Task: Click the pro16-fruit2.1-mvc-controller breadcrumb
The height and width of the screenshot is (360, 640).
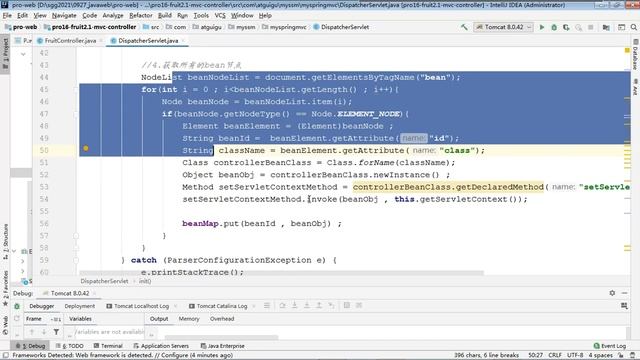Action: (x=90, y=27)
